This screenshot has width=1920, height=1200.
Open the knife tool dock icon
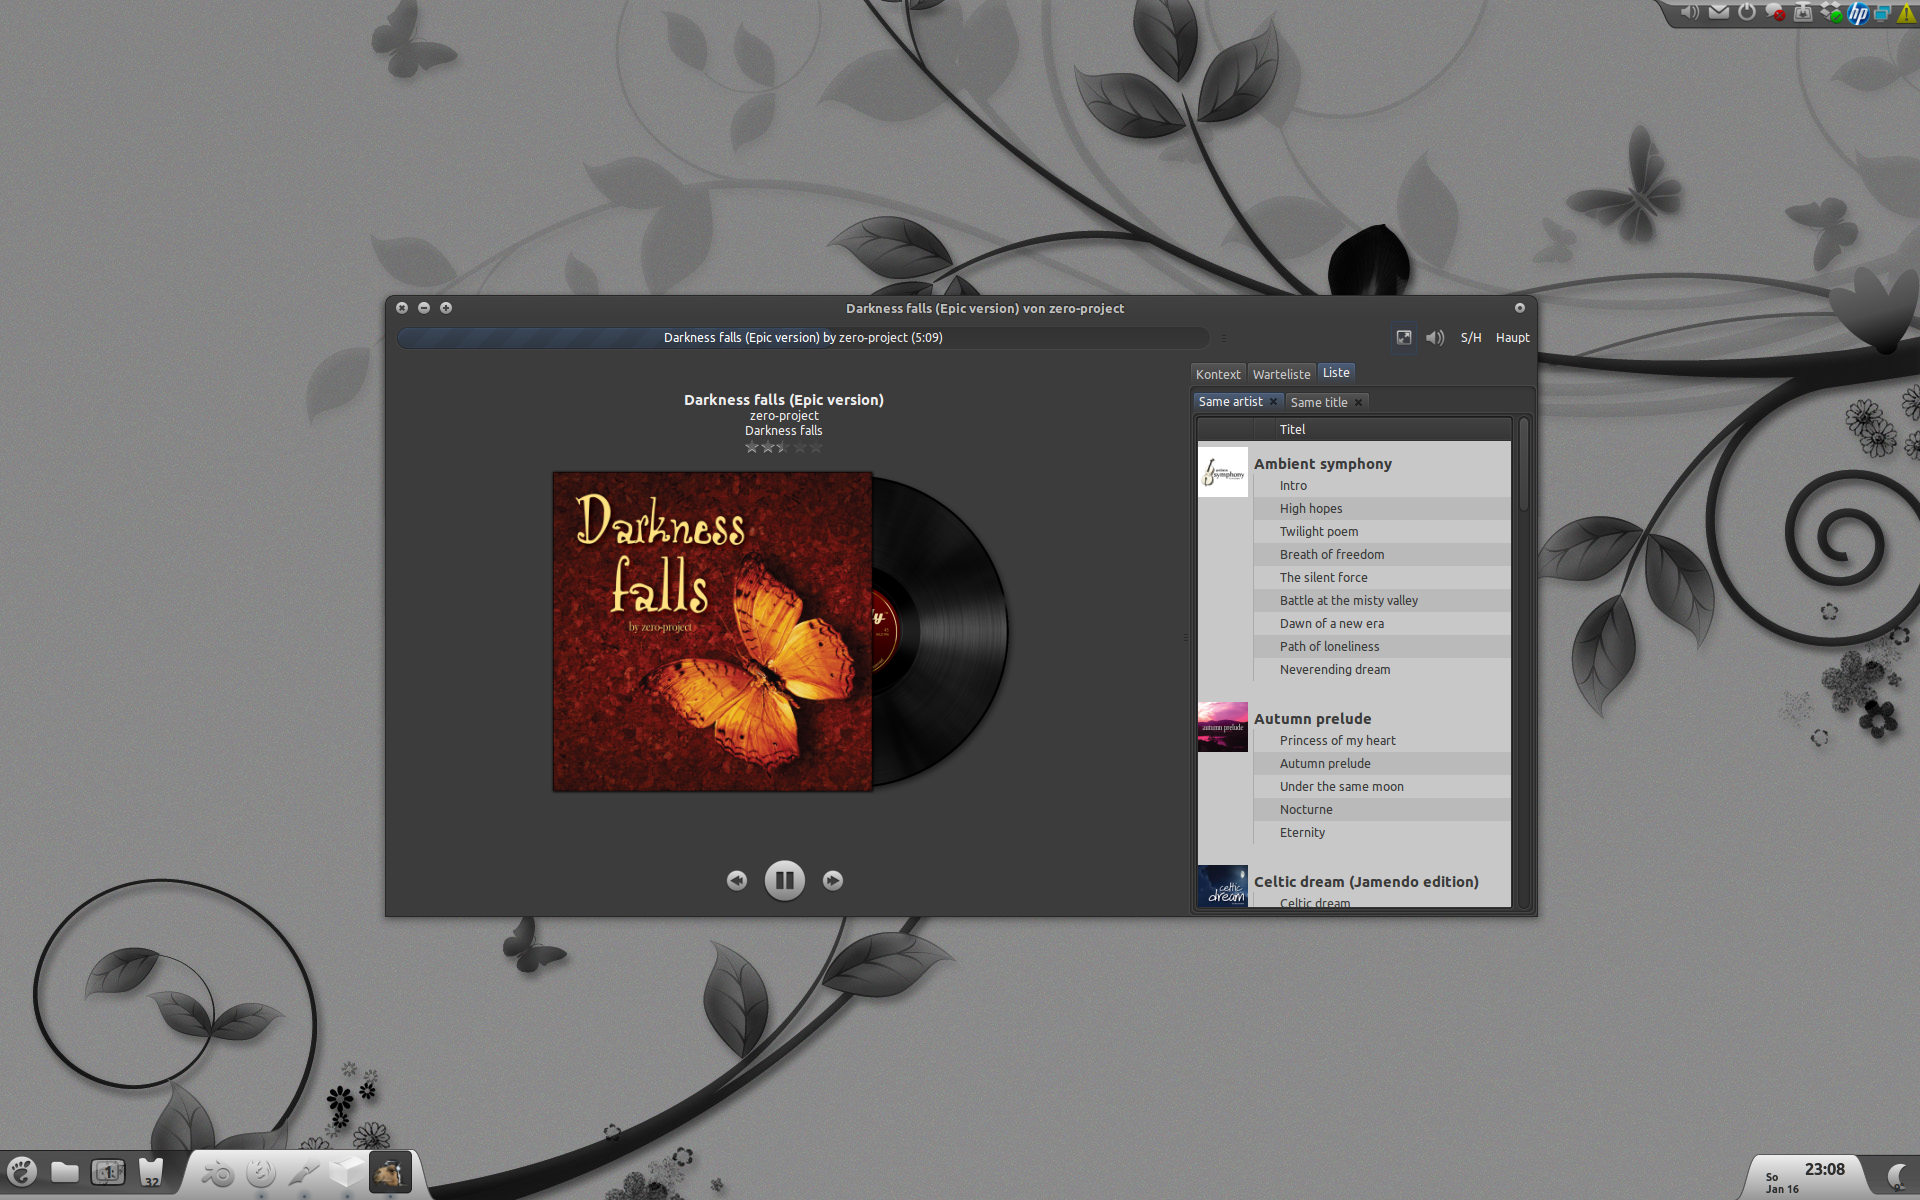coord(304,1172)
